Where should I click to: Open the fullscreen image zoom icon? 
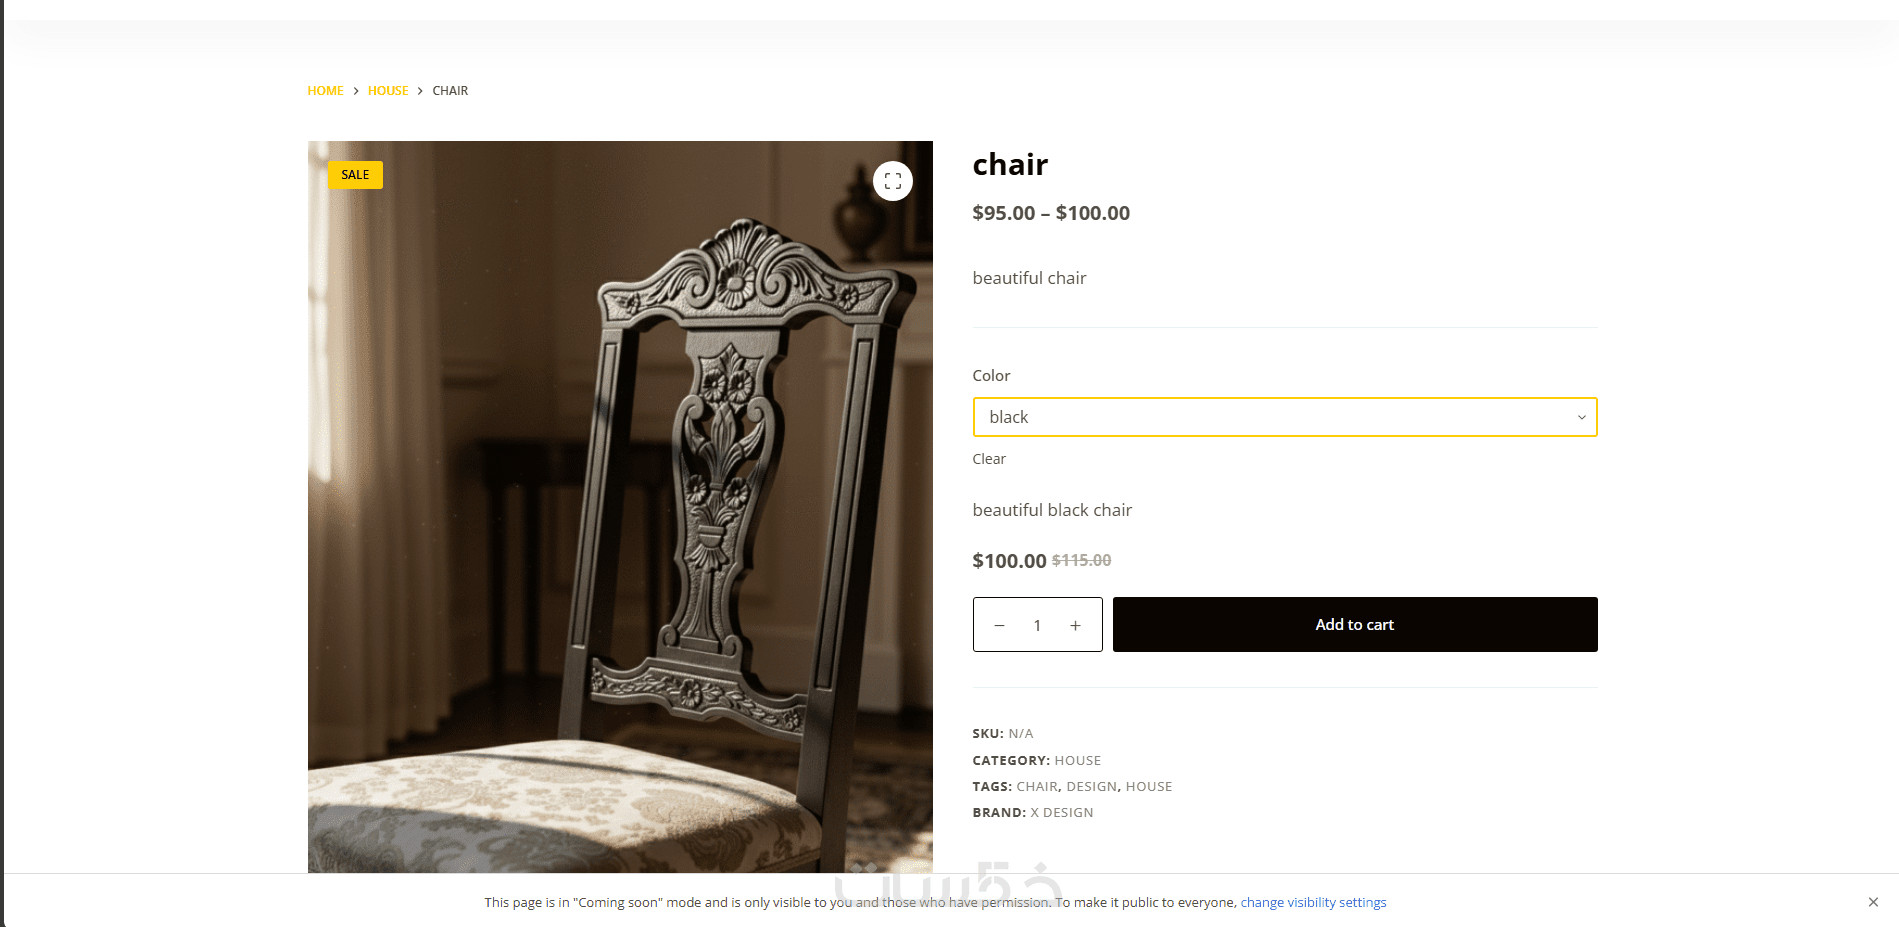893,181
